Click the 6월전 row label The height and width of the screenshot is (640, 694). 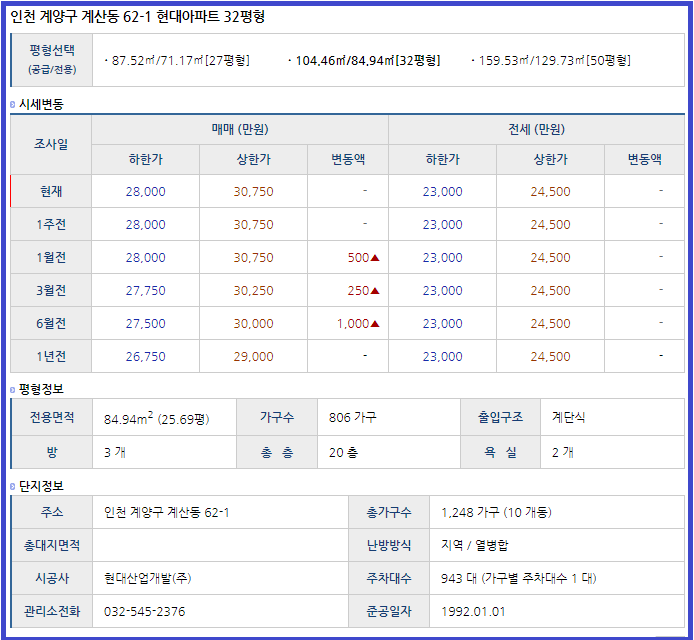[x=51, y=324]
